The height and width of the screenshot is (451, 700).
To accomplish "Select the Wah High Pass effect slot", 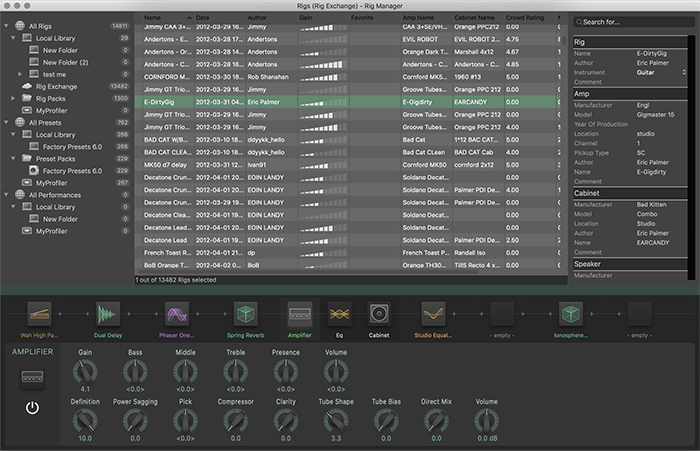I will pyautogui.click(x=39, y=314).
